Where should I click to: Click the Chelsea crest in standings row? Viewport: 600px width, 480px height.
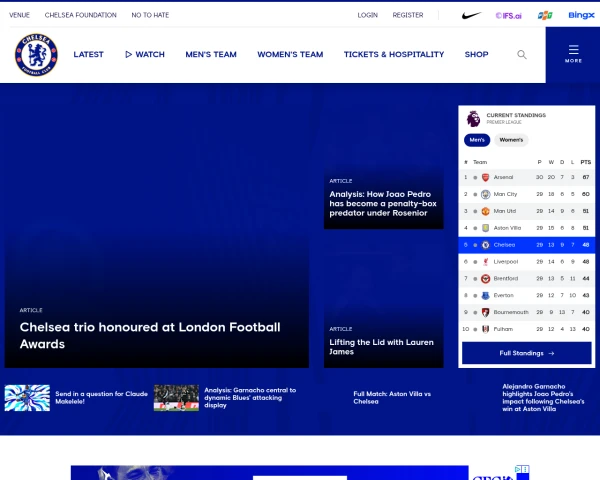[x=486, y=245]
